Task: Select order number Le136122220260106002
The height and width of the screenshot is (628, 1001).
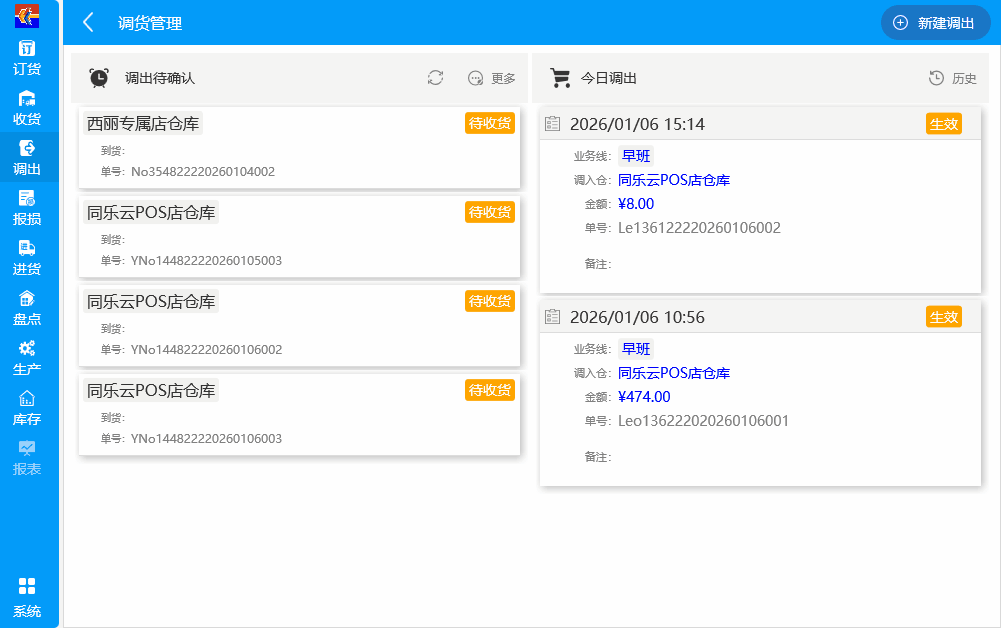Action: coord(699,228)
